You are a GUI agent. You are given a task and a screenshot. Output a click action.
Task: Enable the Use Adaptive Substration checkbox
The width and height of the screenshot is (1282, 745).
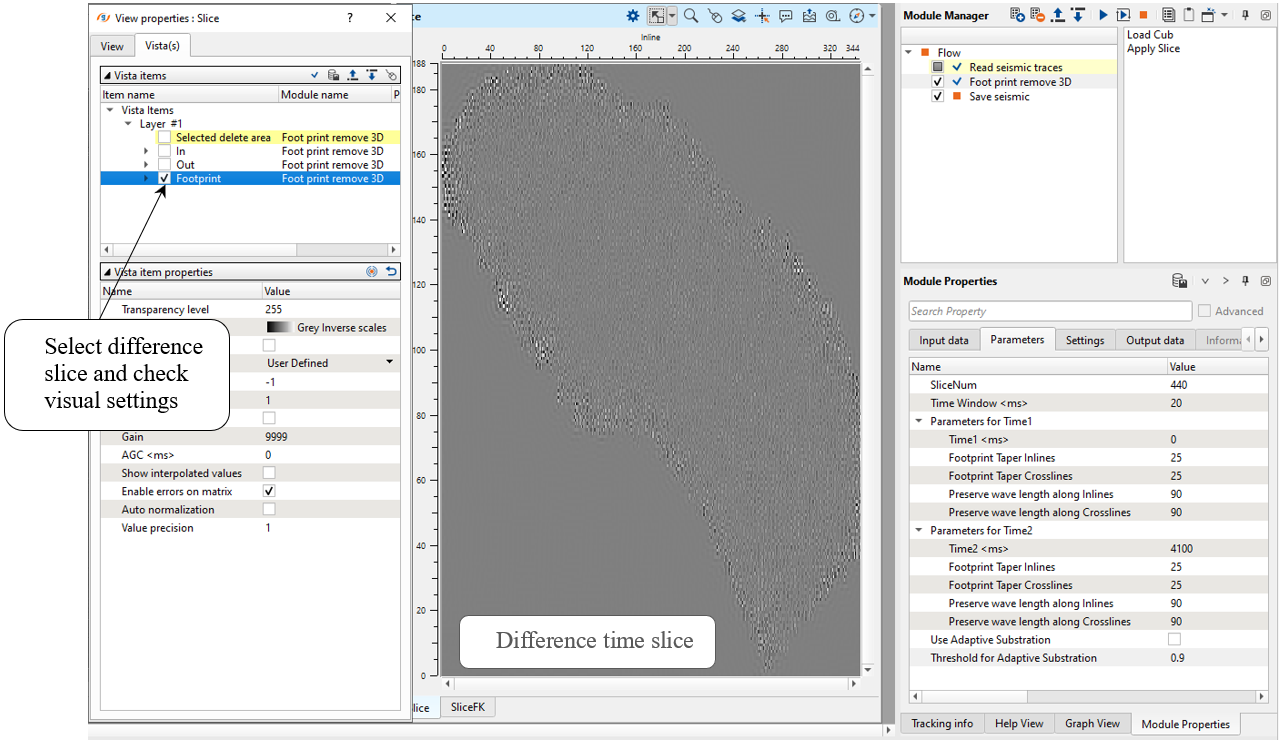(x=1174, y=640)
